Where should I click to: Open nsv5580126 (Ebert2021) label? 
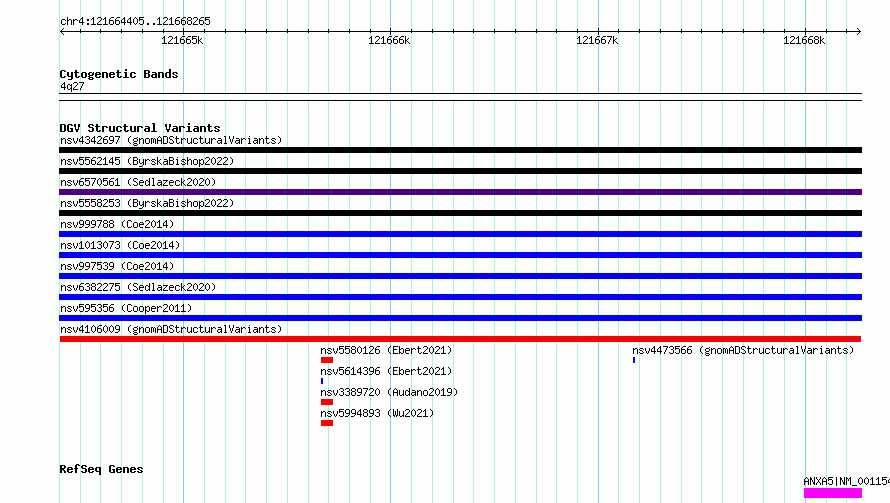tap(386, 350)
